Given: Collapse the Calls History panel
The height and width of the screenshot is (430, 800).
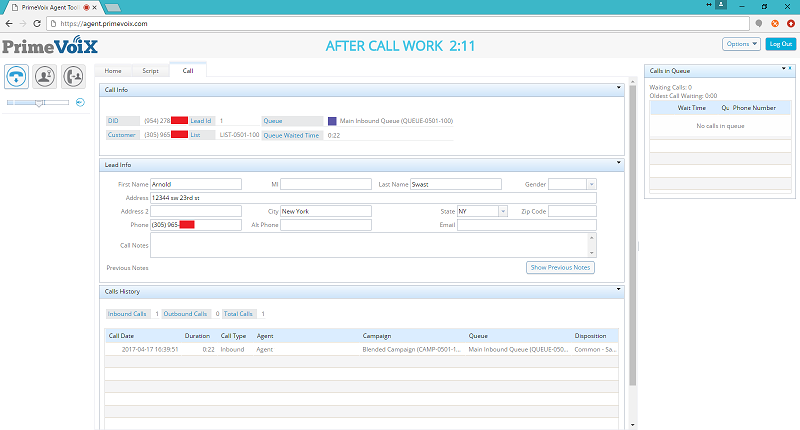Looking at the screenshot, I should click(618, 289).
